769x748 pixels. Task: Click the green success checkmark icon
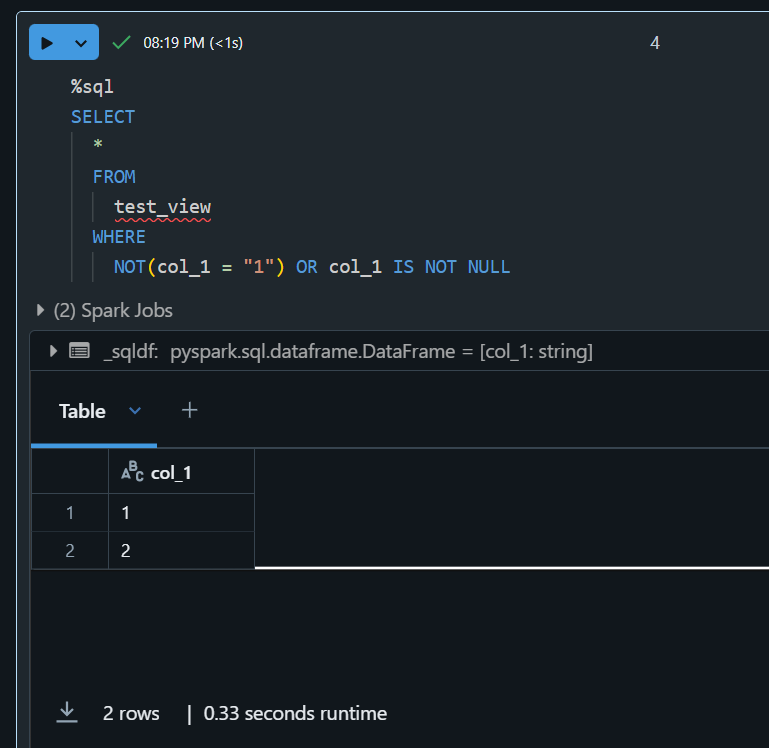coord(121,43)
